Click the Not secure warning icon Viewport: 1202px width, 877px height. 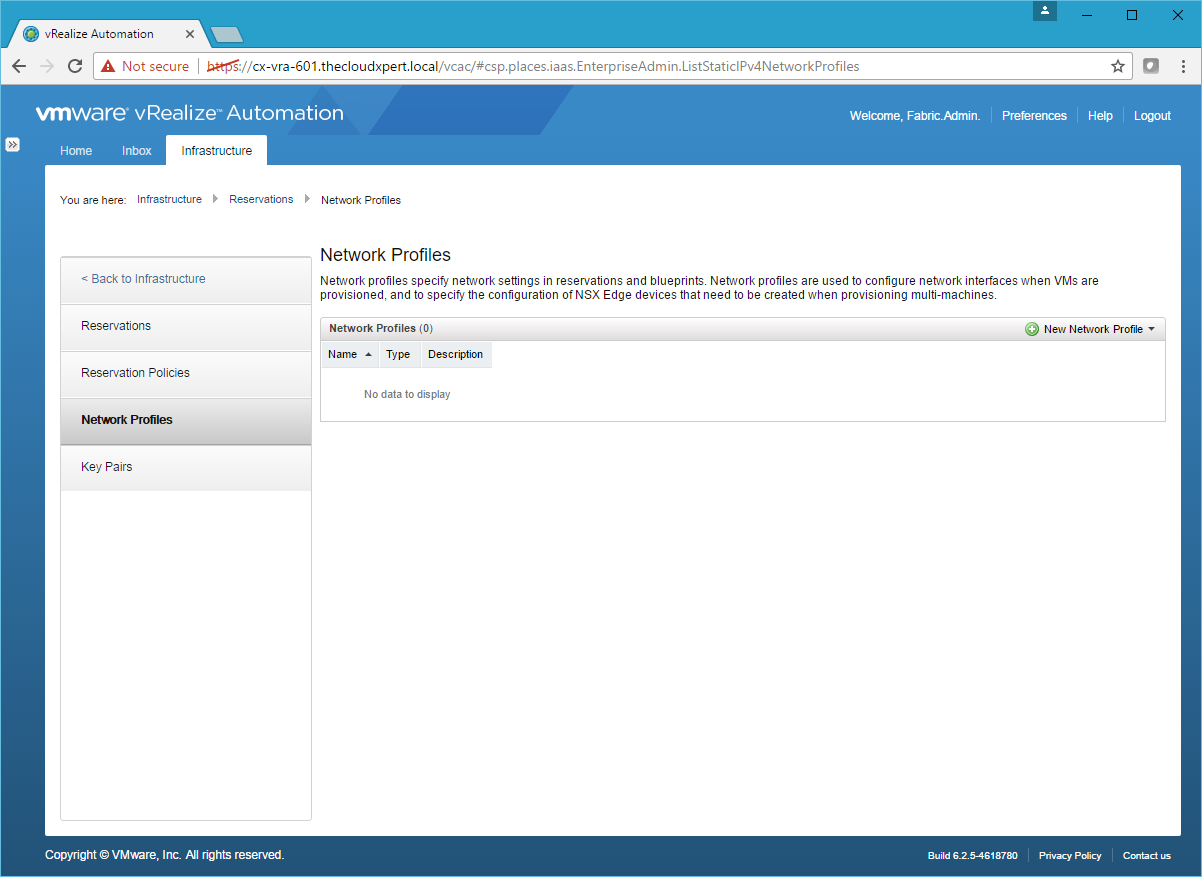click(108, 66)
